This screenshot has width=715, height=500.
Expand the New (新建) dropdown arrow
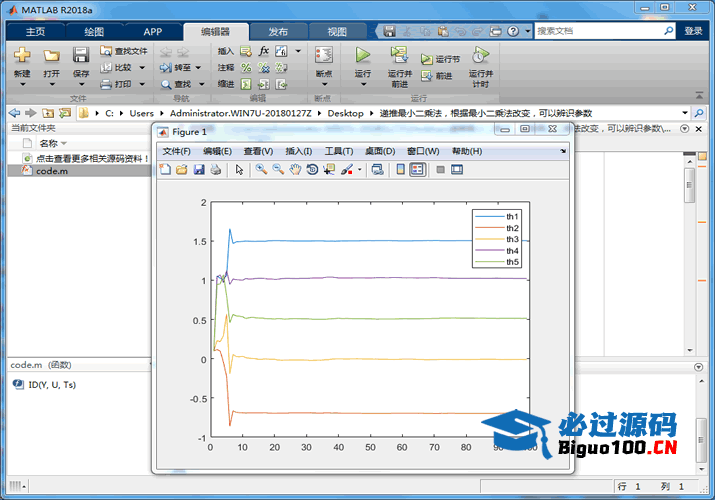22,86
